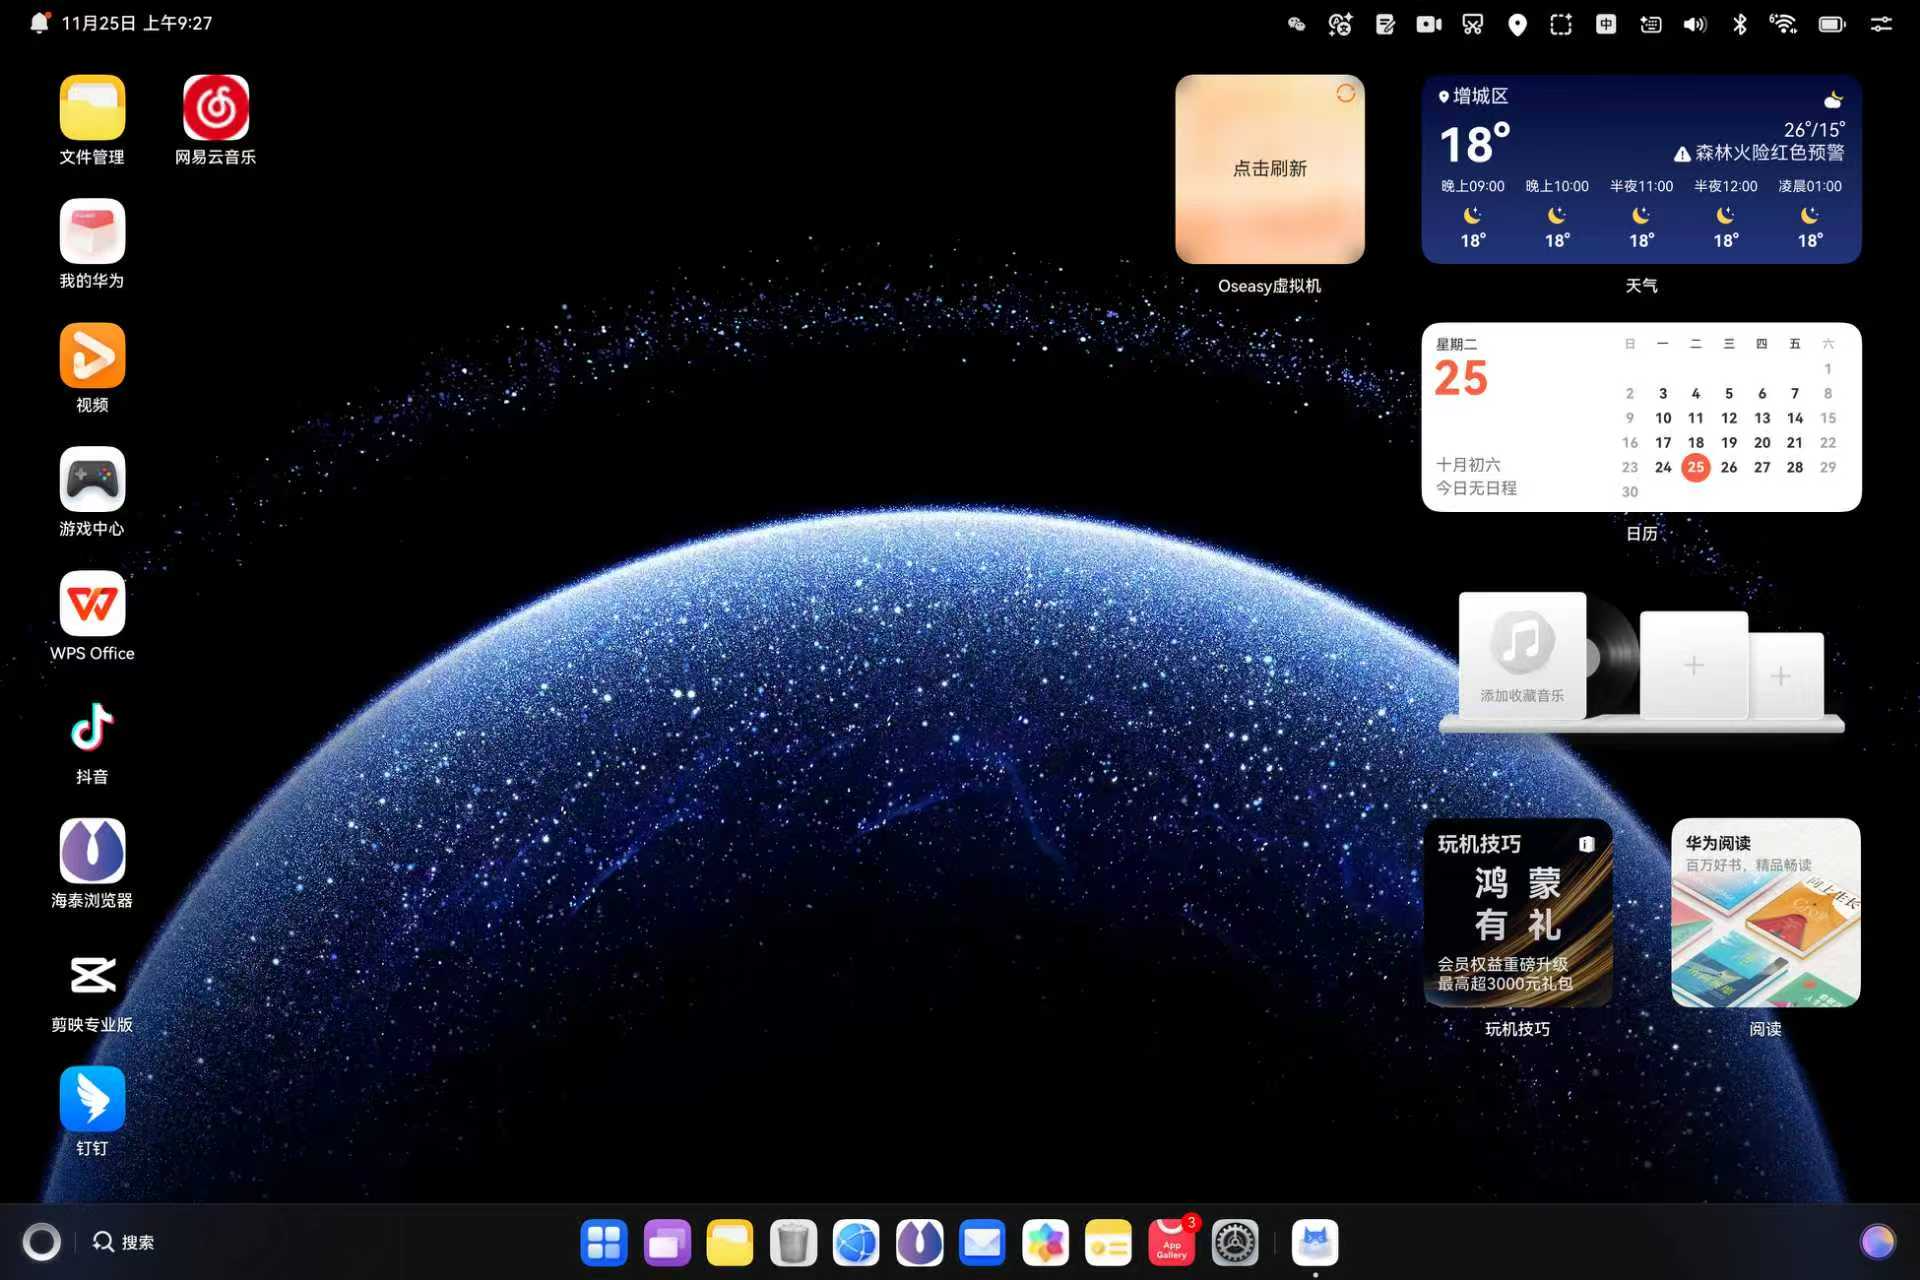Screen dimensions: 1920x1280
Task: Select the Chinese input method indicator
Action: (1605, 23)
